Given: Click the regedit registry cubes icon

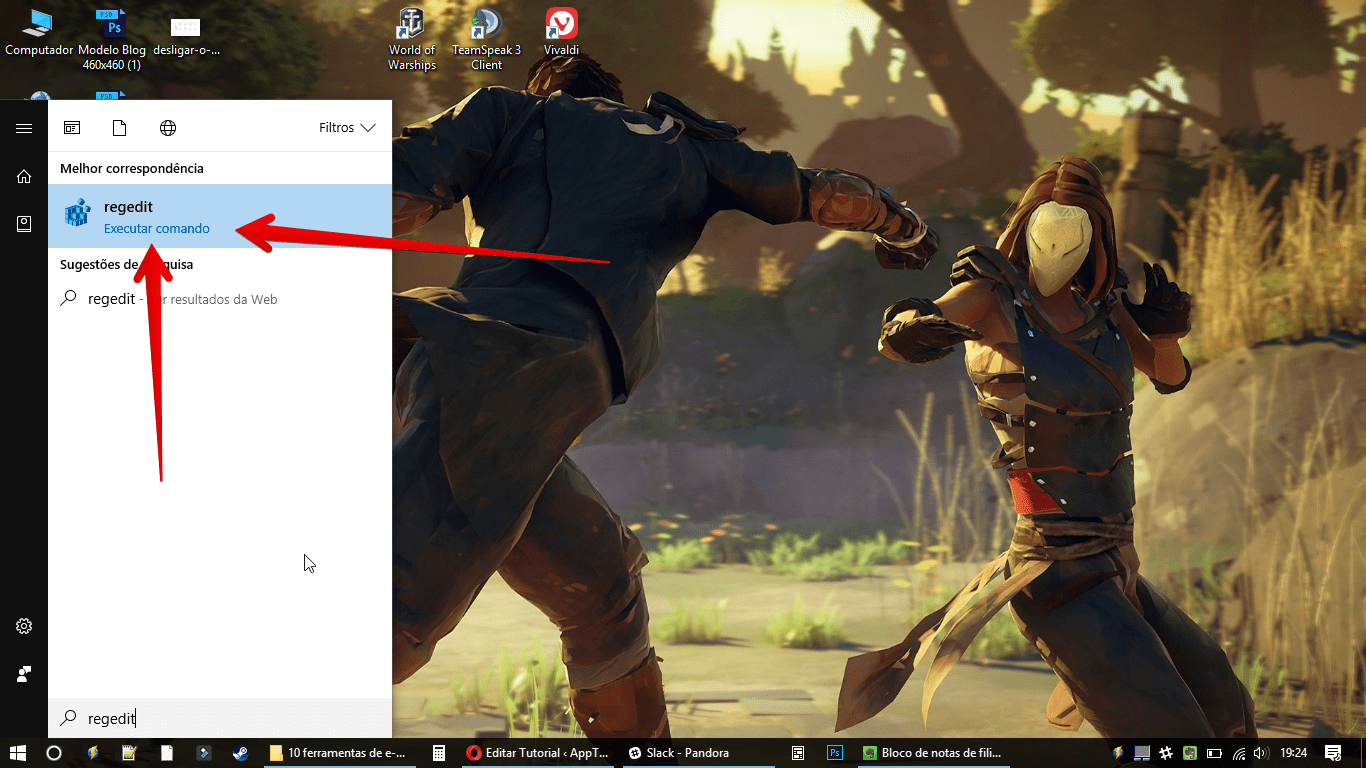Looking at the screenshot, I should tap(77, 214).
